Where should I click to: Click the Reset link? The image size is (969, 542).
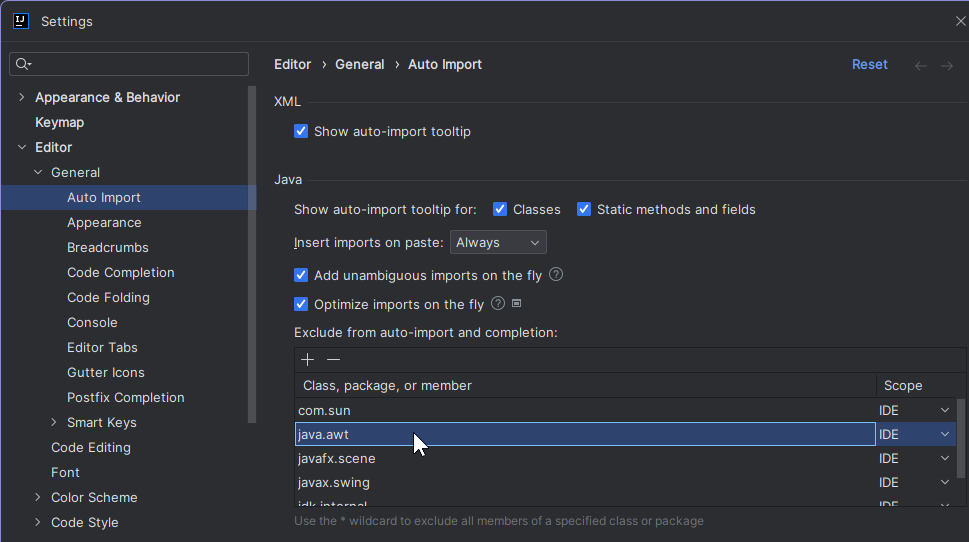pyautogui.click(x=870, y=64)
